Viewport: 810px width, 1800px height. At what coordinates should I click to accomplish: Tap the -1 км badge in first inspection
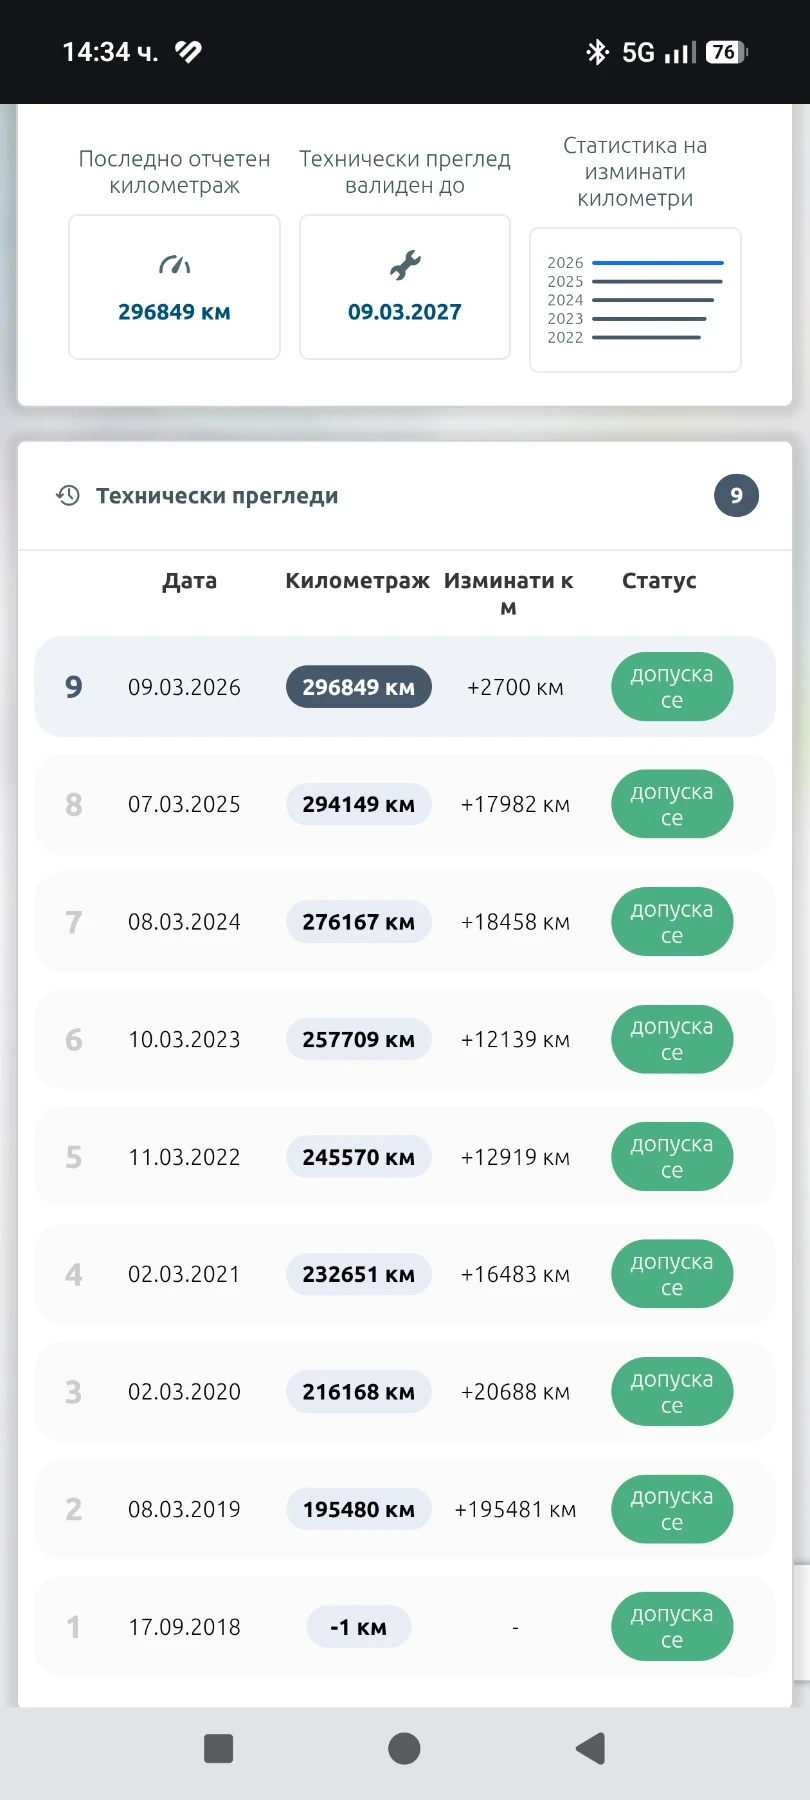tap(359, 1627)
